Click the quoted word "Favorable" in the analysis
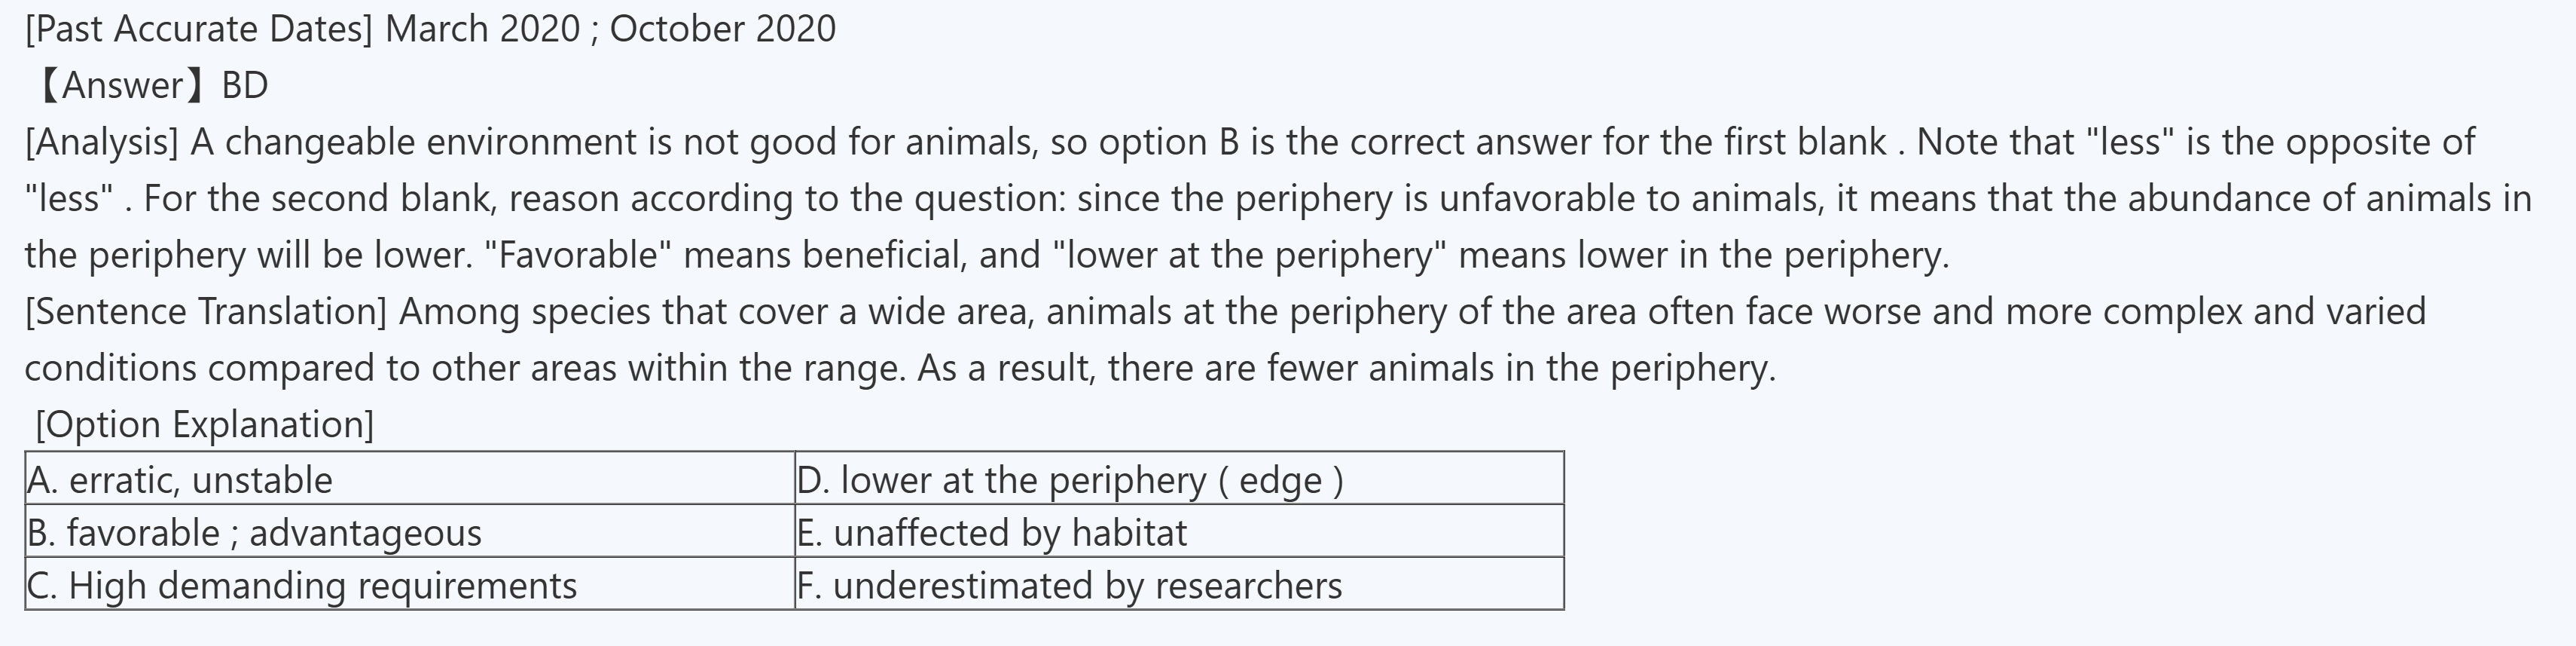Screen dimensions: 2576x646 pos(577,255)
